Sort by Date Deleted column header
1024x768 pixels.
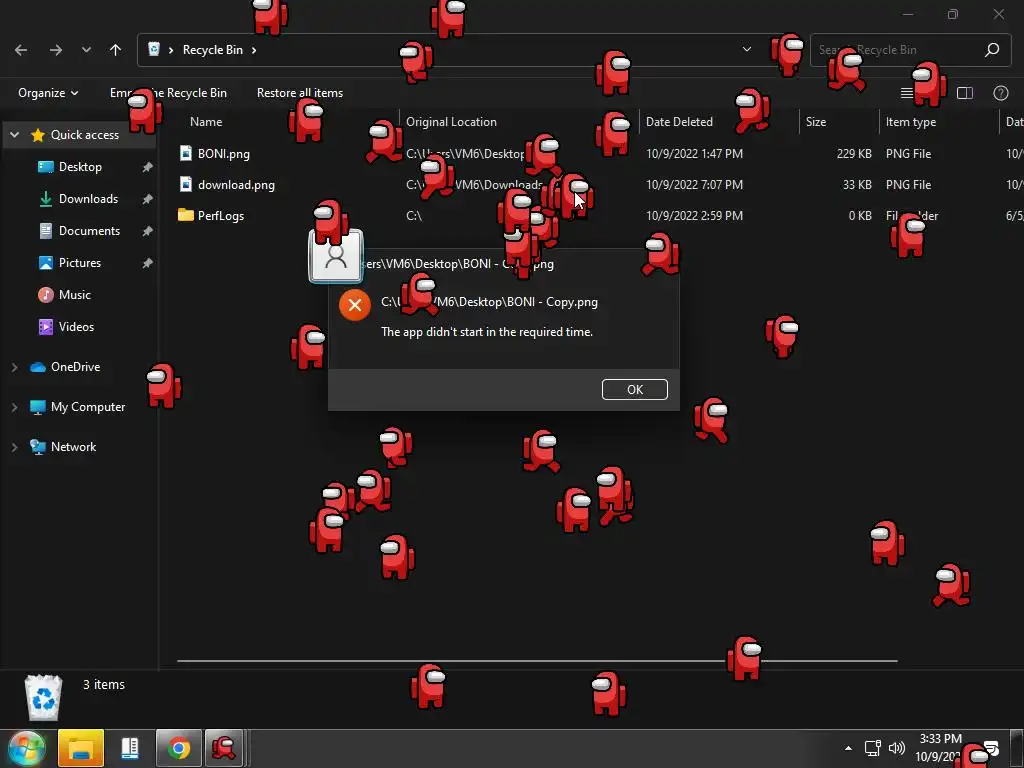679,121
